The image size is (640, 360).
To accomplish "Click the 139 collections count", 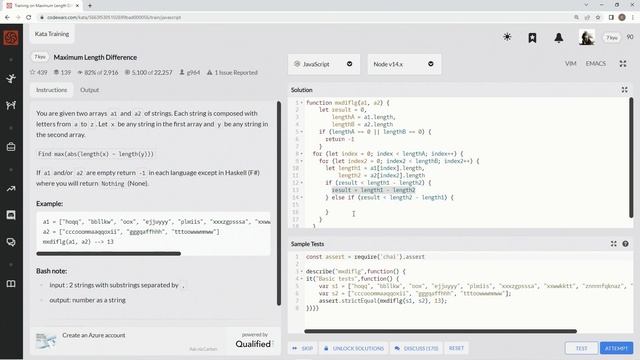I will pyautogui.click(x=62, y=72).
